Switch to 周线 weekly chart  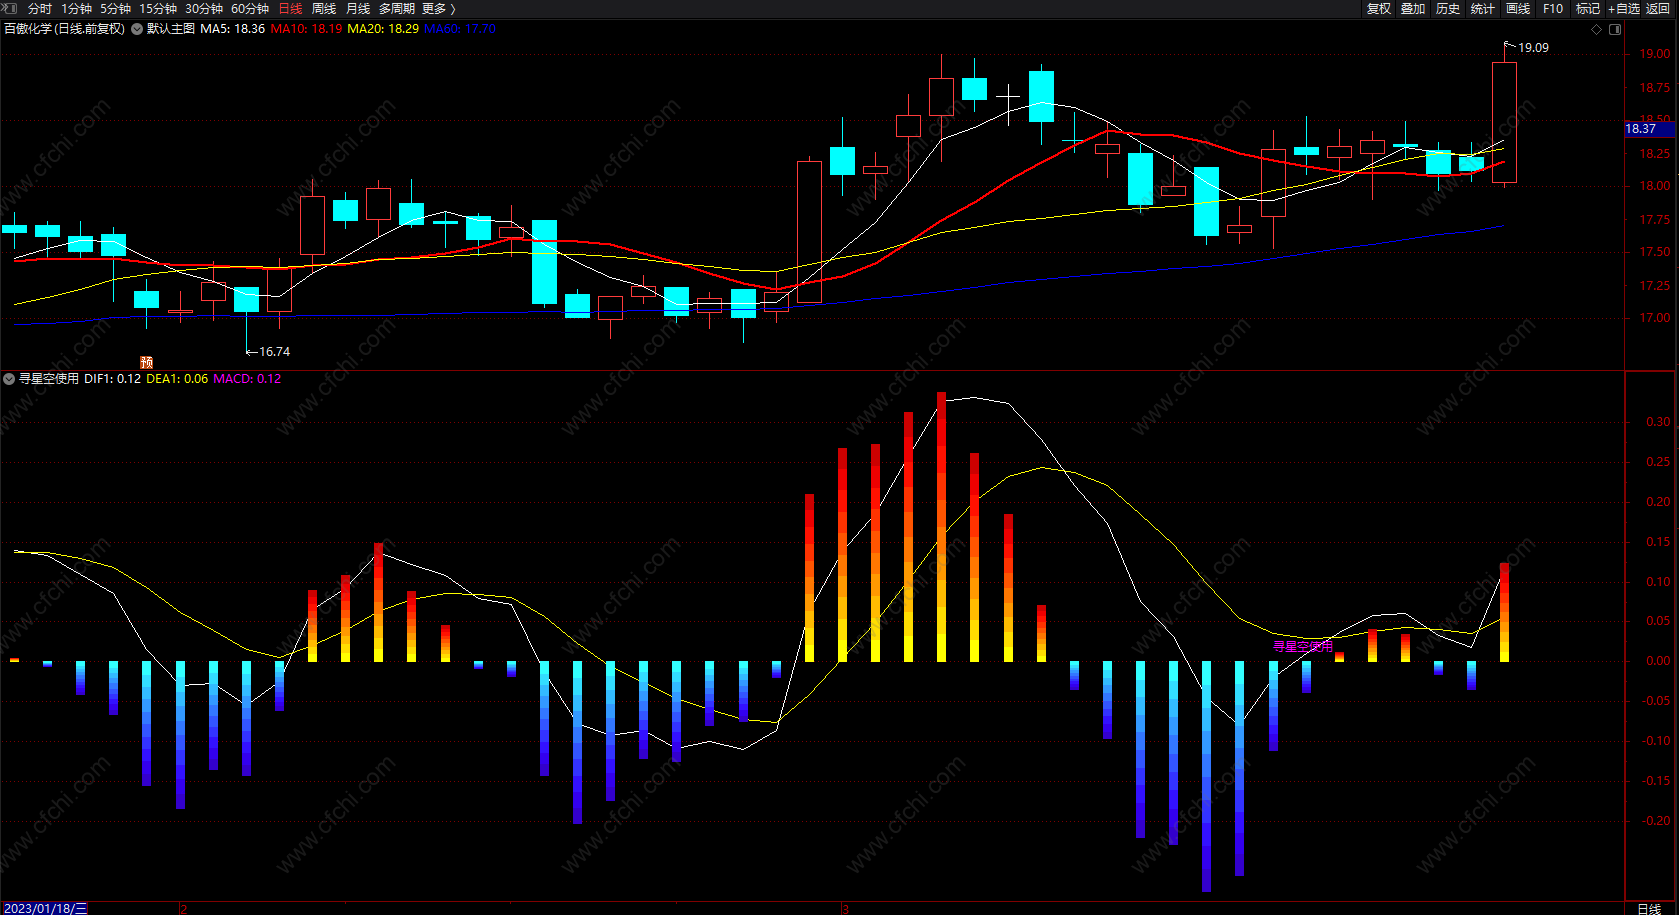point(324,9)
